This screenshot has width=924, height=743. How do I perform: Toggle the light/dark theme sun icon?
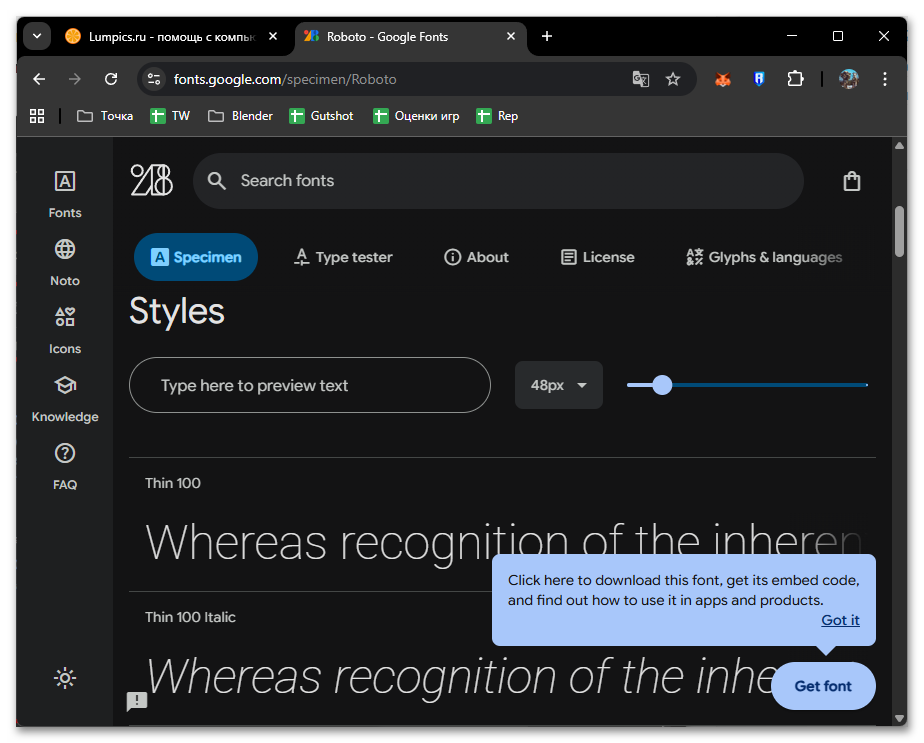pyautogui.click(x=65, y=678)
